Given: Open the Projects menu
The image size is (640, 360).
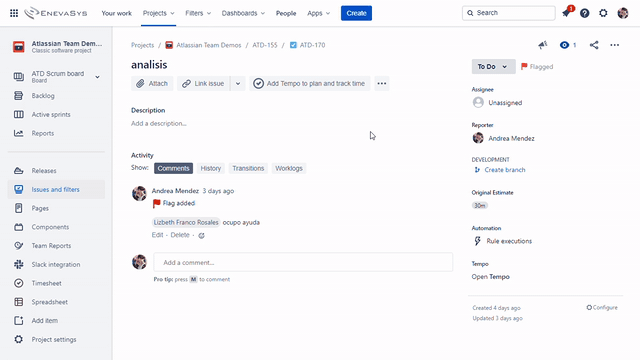Looking at the screenshot, I should (158, 13).
